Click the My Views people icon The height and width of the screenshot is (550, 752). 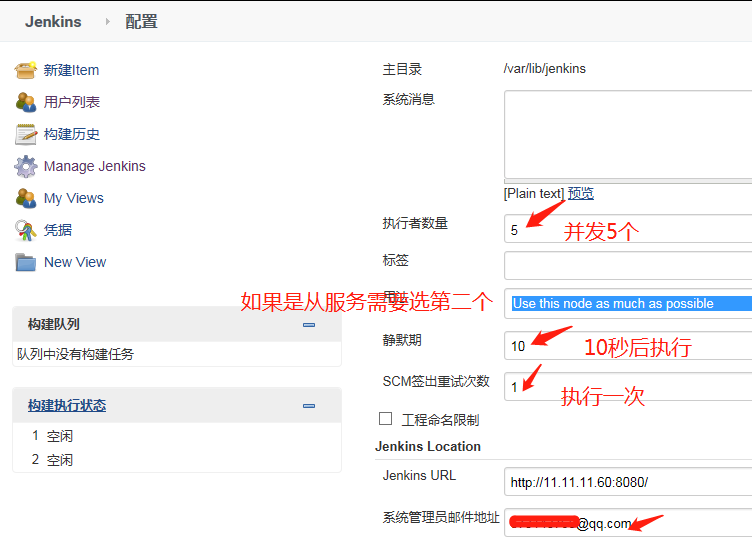click(25, 198)
